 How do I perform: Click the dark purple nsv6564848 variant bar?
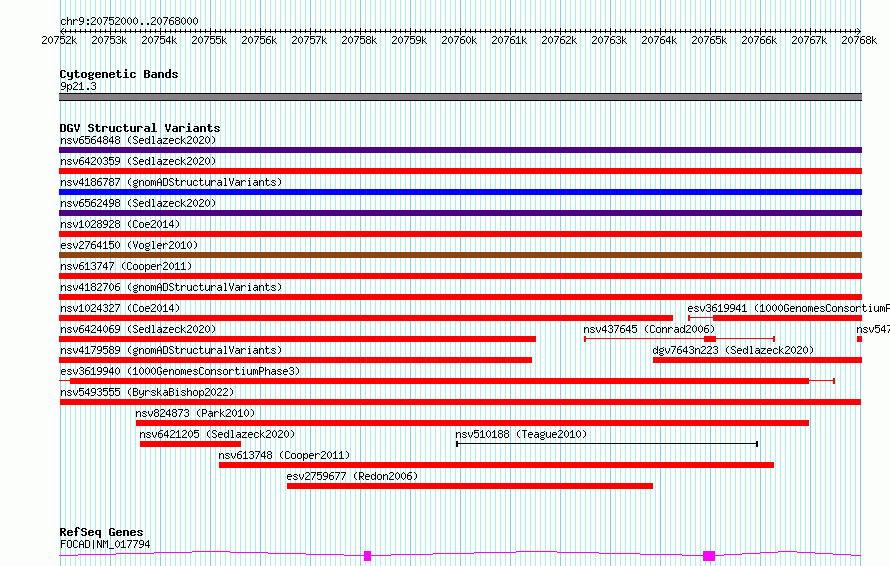(460, 150)
